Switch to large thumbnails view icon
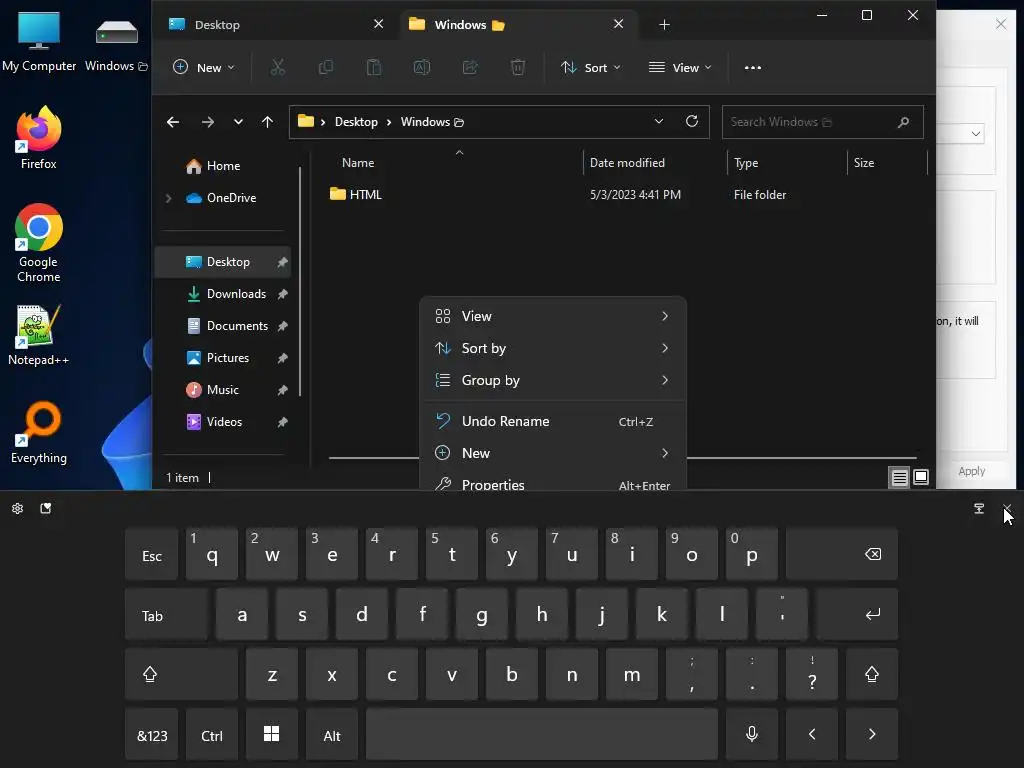Image resolution: width=1024 pixels, height=768 pixels. (921, 477)
